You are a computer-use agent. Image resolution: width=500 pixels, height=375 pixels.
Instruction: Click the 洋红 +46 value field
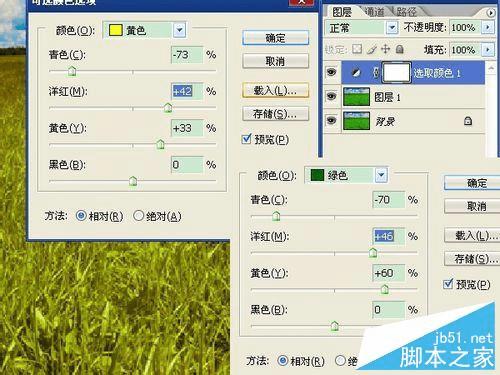coord(389,236)
